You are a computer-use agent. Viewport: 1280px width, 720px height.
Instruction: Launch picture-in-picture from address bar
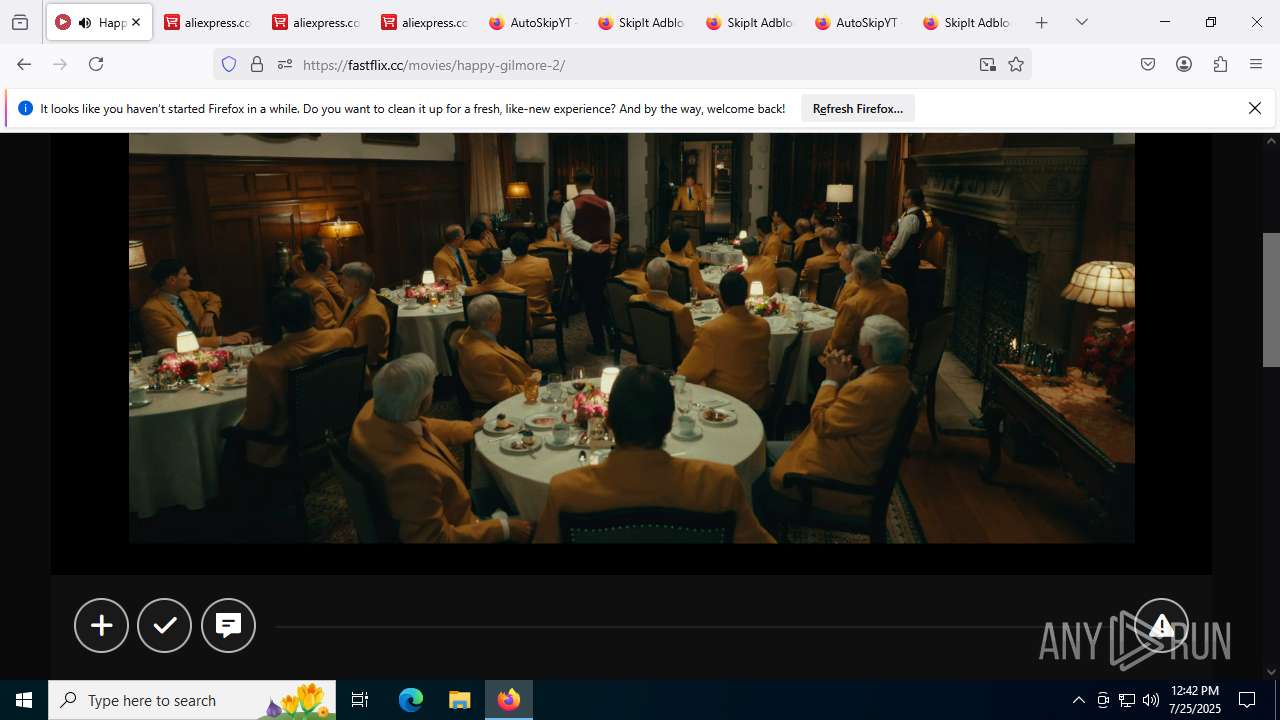[988, 64]
